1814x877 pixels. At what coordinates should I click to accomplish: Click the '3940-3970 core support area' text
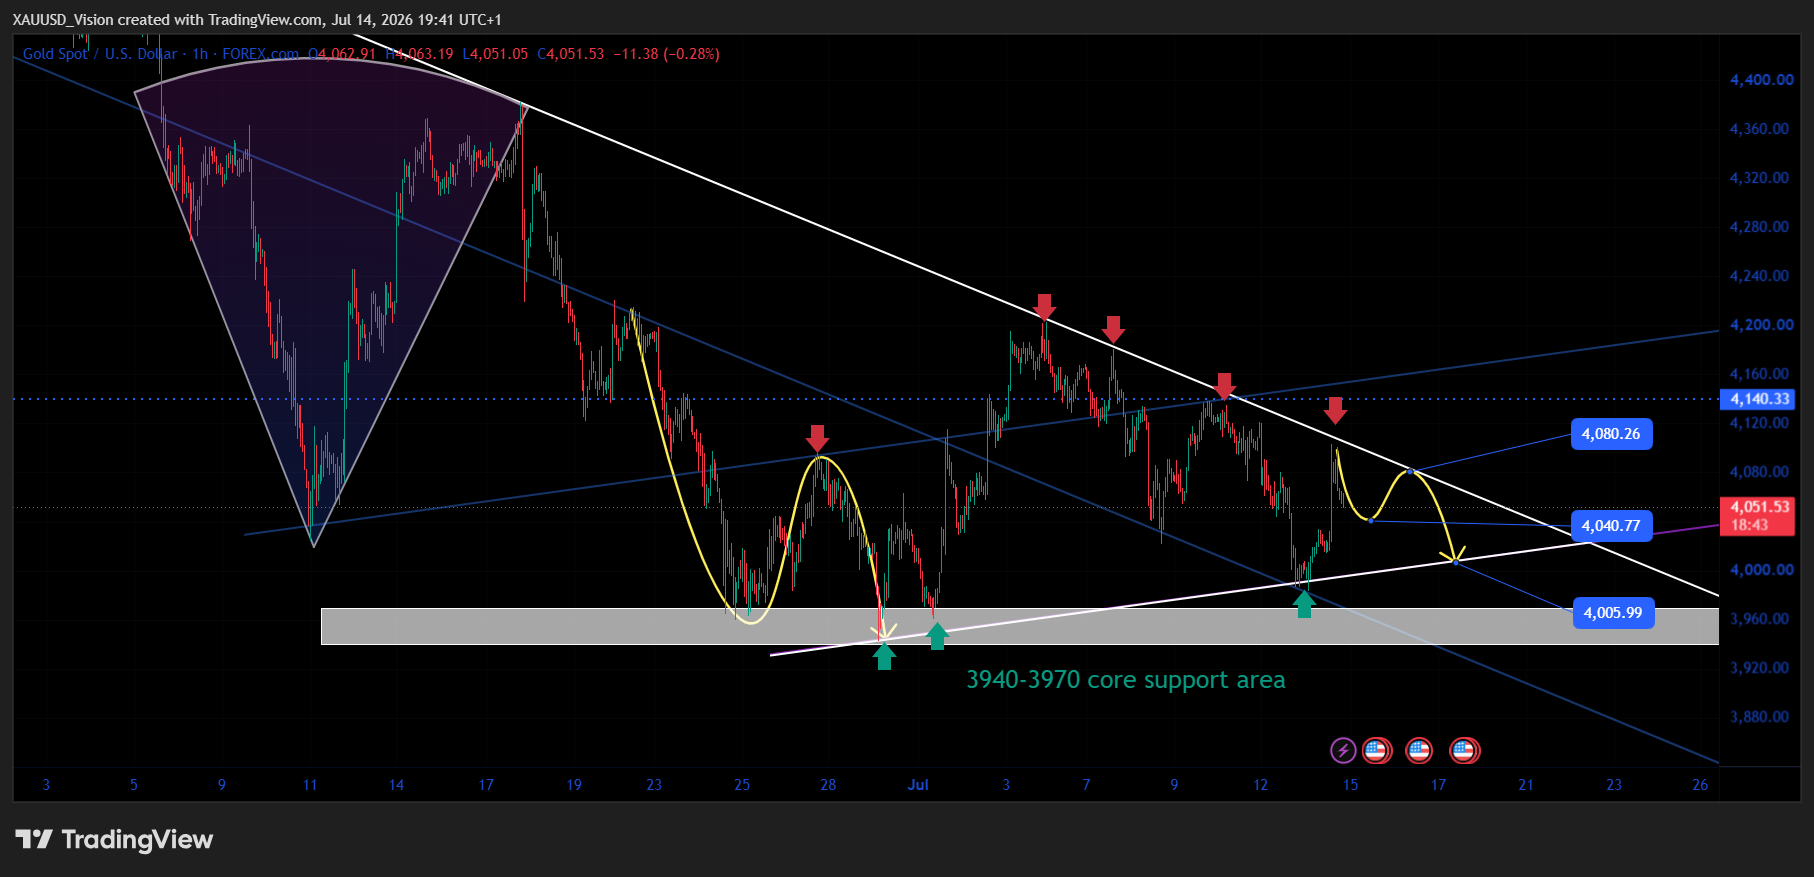click(x=1125, y=680)
